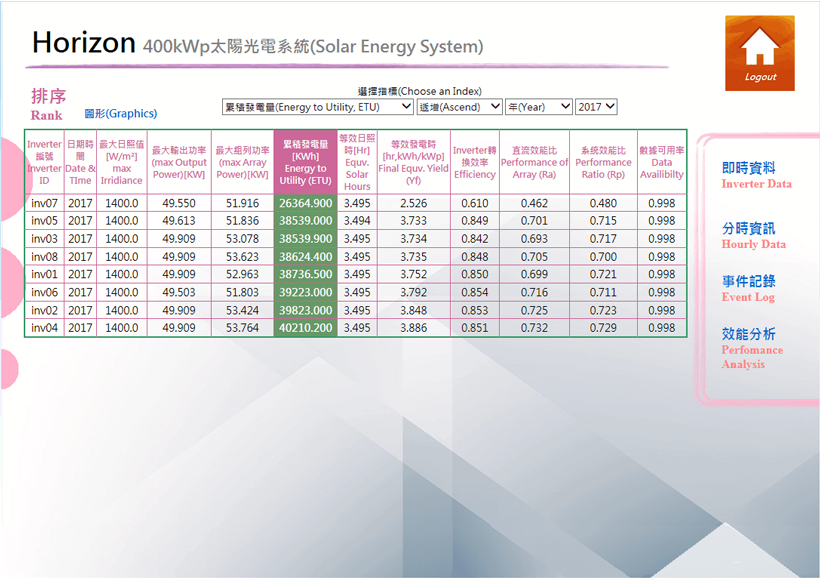Click the Inverter Efficiency column header
Image resolution: width=820 pixels, height=579 pixels.
click(474, 162)
